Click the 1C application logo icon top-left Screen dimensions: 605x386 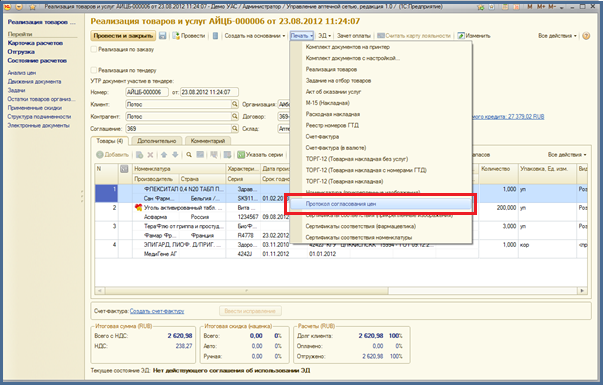tap(7, 7)
